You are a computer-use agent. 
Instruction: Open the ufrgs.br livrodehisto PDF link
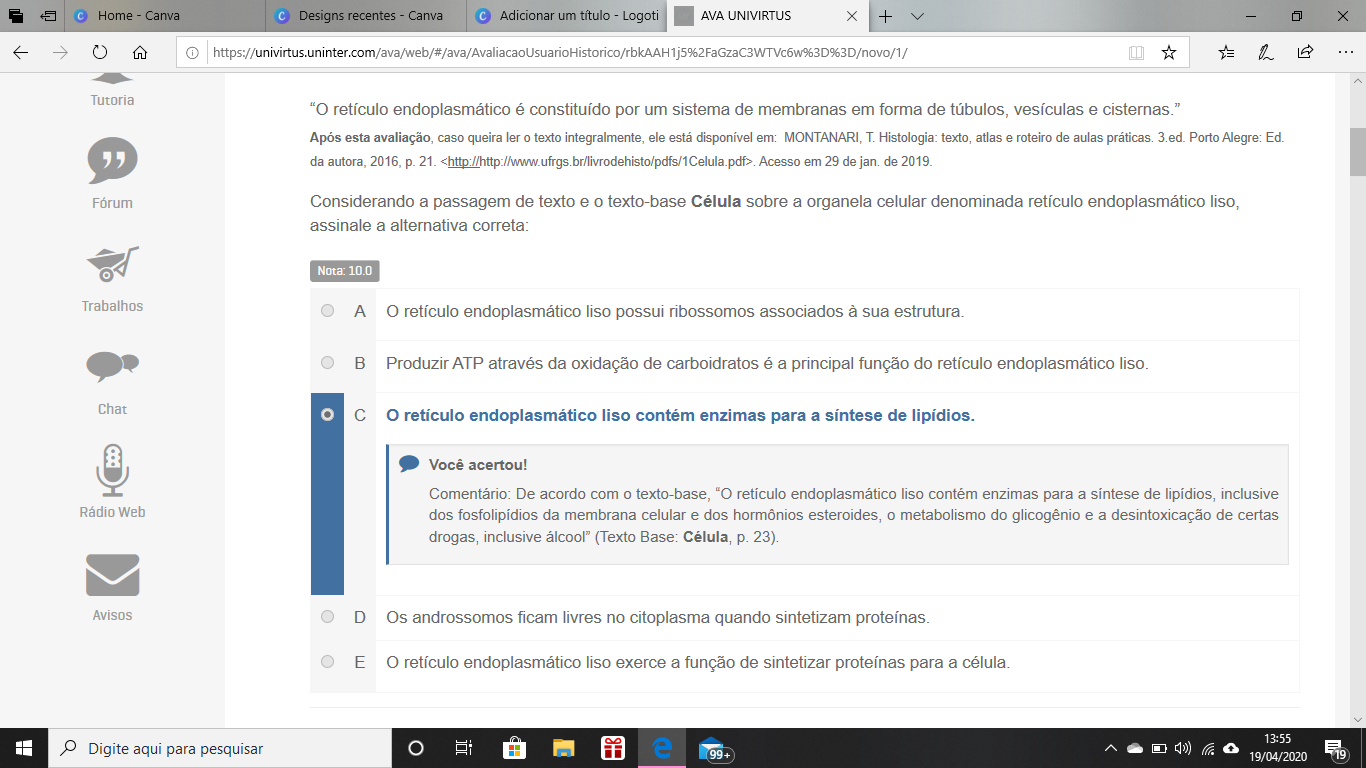[598, 161]
